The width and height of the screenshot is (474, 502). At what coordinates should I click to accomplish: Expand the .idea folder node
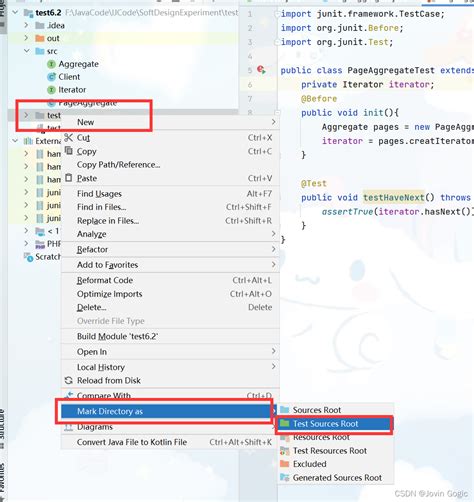click(x=26, y=25)
